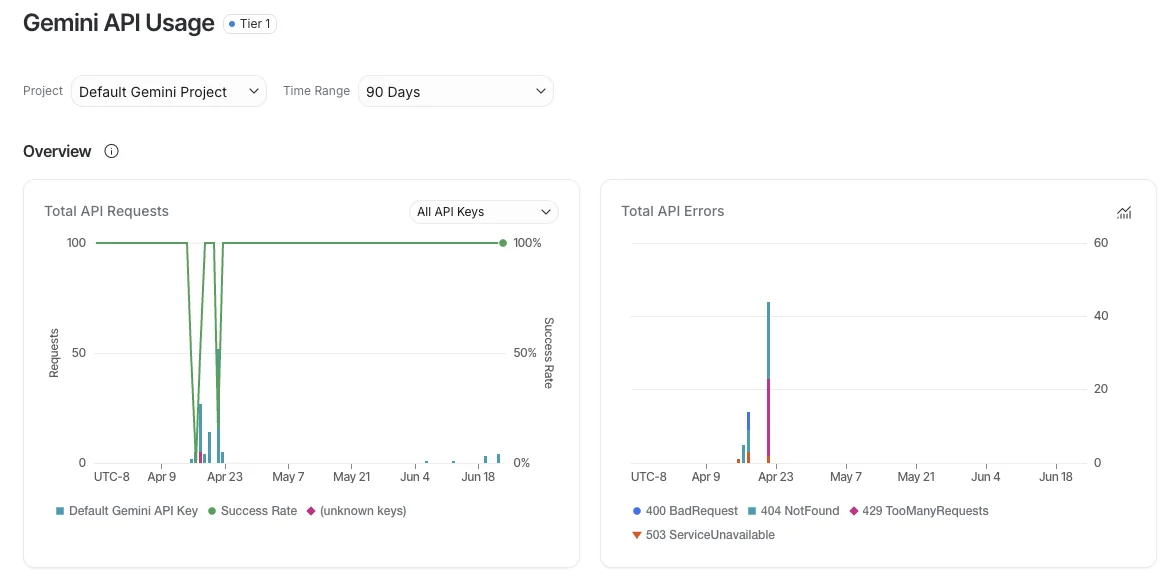Toggle 404 NotFound legend entry
Screen dimensions: 1174x588
(x=794, y=511)
